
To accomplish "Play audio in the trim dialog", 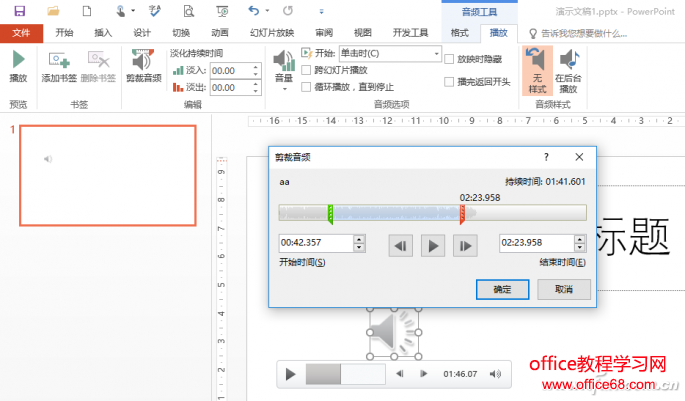I will point(433,246).
